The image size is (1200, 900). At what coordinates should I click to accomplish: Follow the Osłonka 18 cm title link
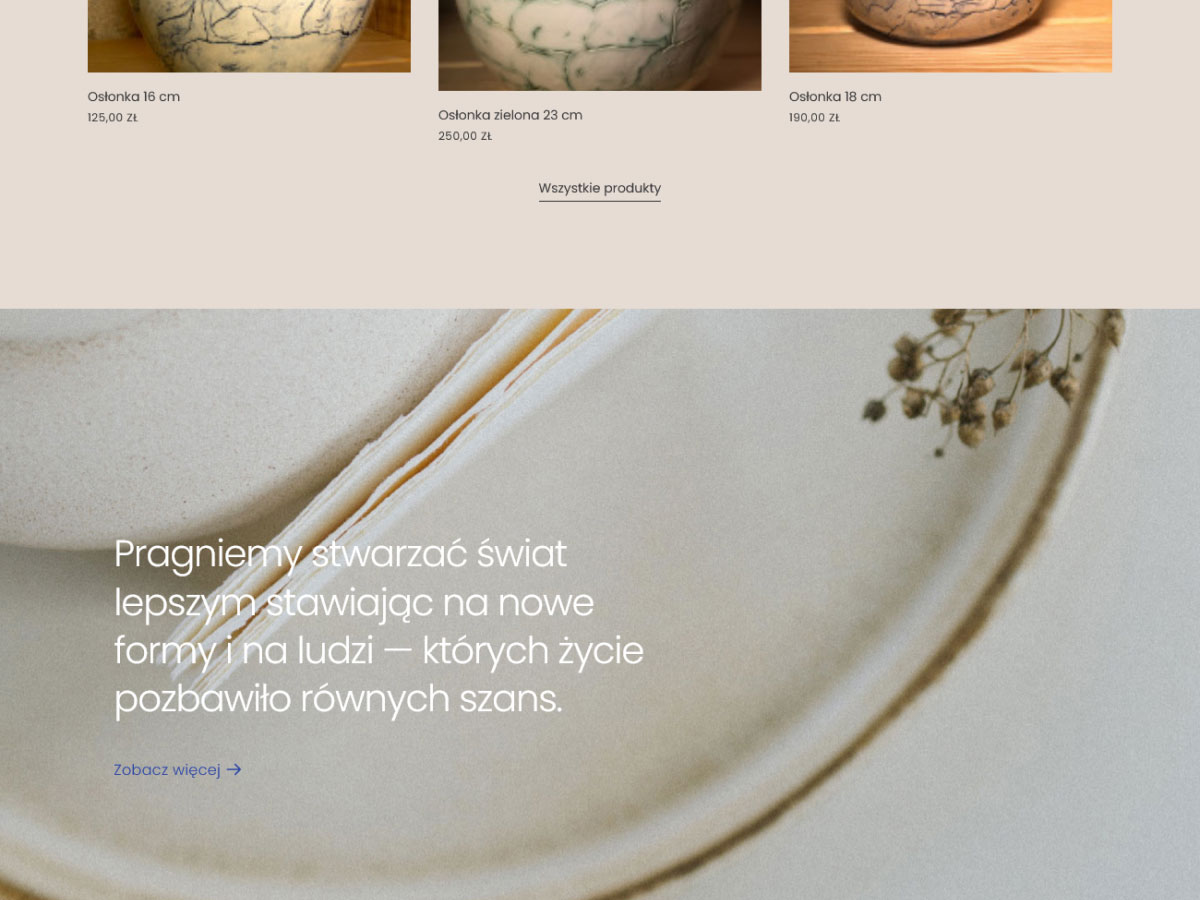coord(835,97)
